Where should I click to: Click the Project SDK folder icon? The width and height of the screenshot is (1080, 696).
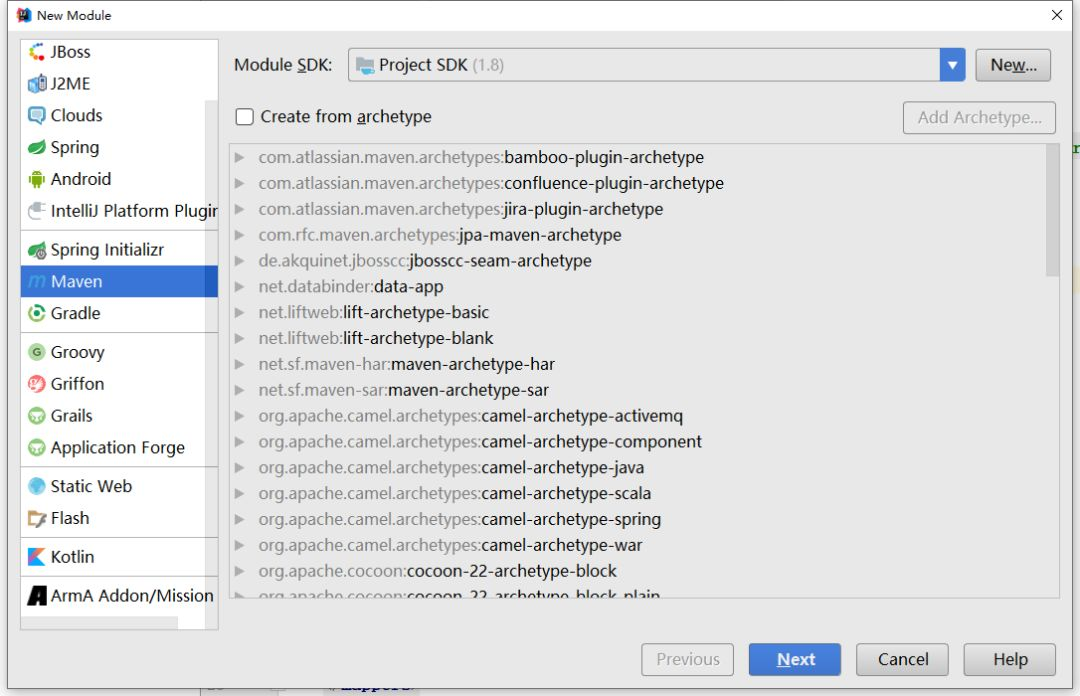point(365,65)
